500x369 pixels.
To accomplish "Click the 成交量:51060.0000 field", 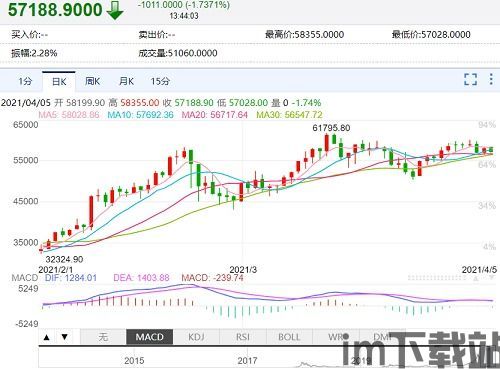I will [178, 53].
